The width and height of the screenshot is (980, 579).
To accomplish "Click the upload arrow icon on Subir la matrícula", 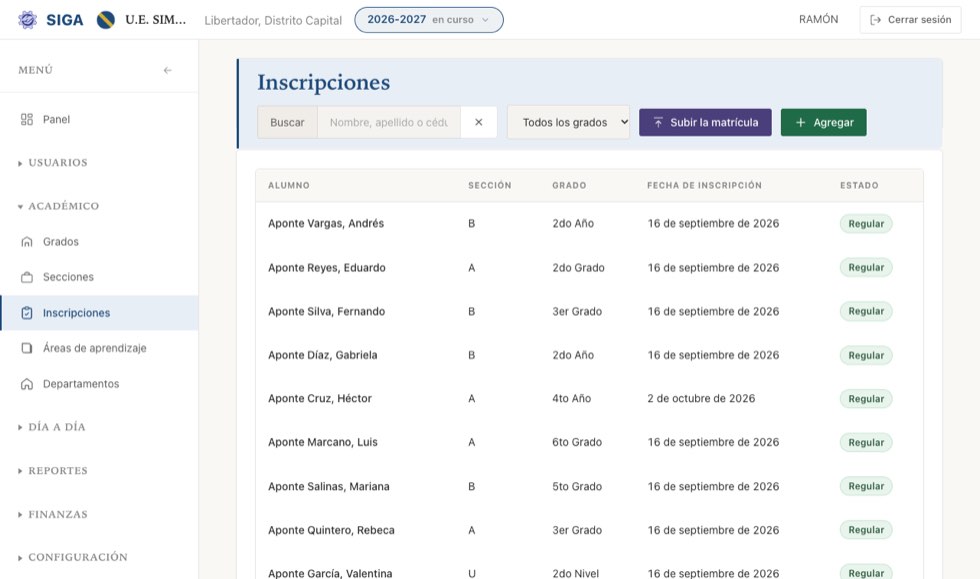I will click(x=658, y=123).
